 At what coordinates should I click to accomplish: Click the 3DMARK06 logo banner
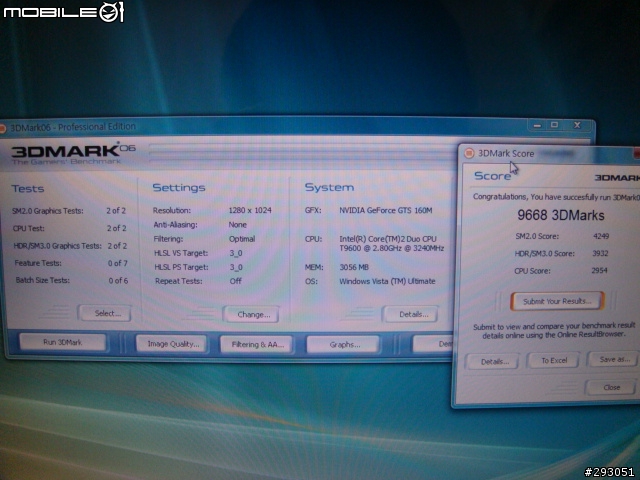pyautogui.click(x=73, y=153)
